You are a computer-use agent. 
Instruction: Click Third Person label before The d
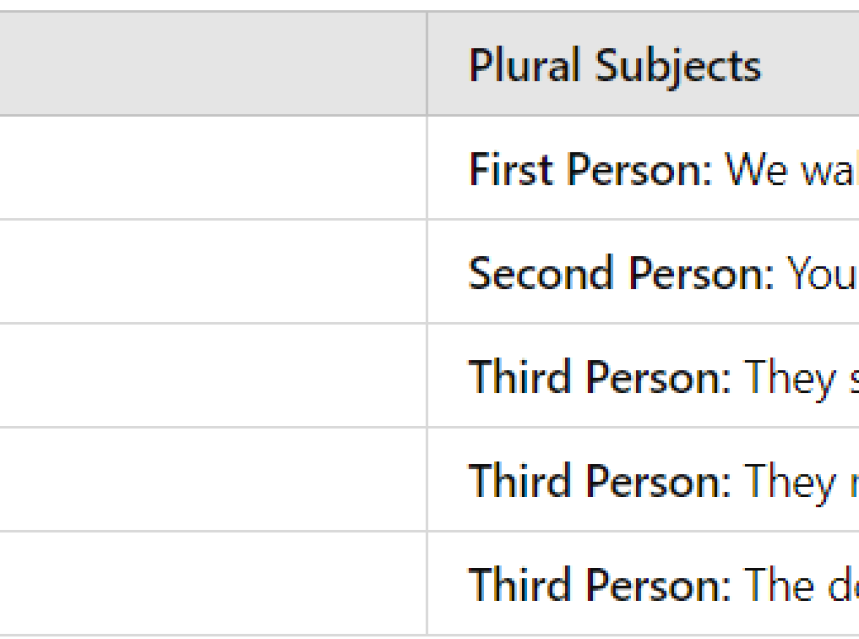[x=600, y=585]
